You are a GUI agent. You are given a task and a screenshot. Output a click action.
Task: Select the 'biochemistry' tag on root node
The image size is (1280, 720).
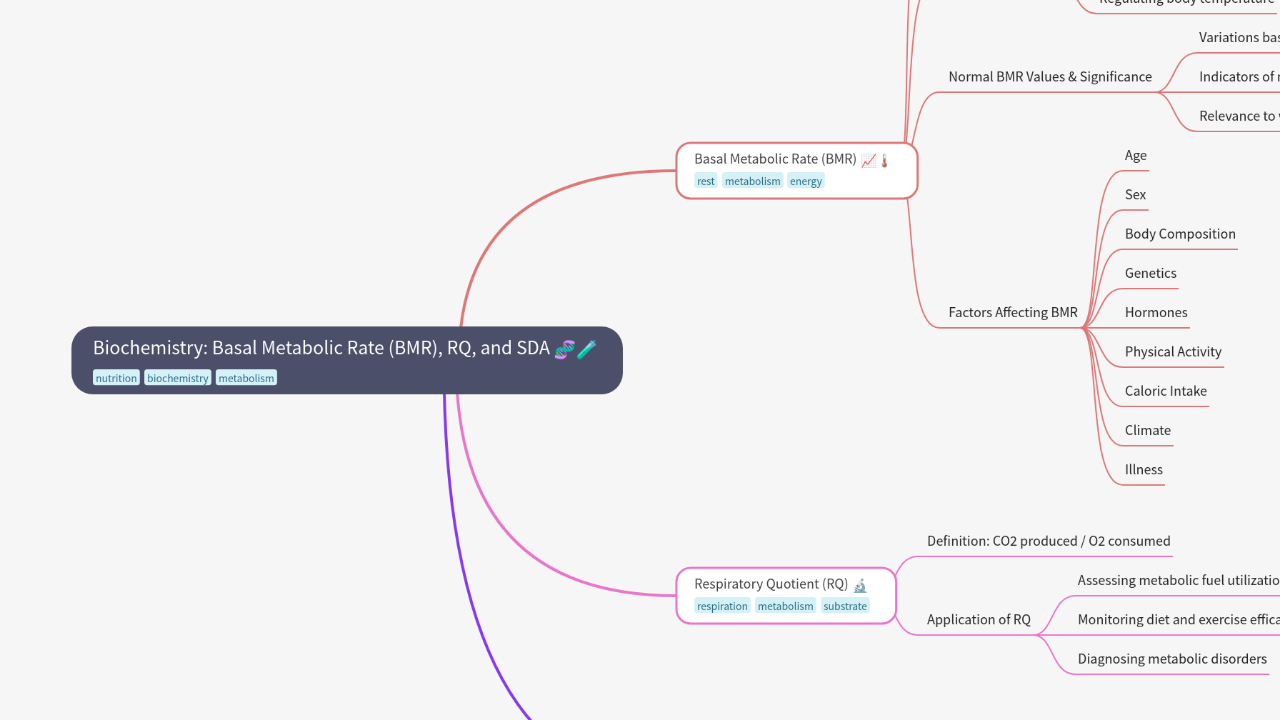tap(178, 378)
